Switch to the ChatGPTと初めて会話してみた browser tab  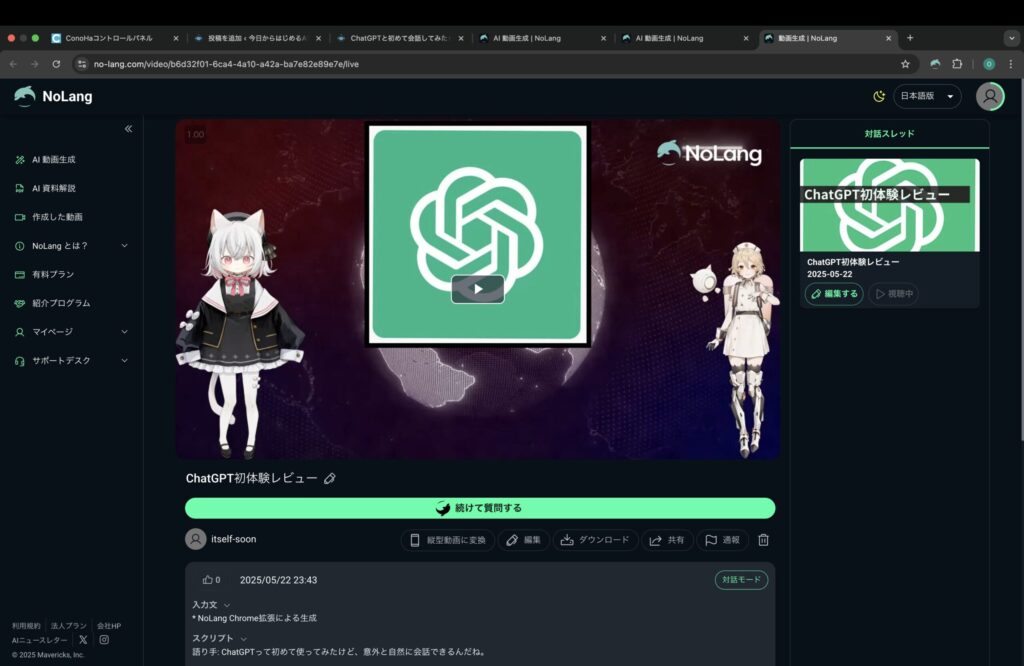click(398, 38)
